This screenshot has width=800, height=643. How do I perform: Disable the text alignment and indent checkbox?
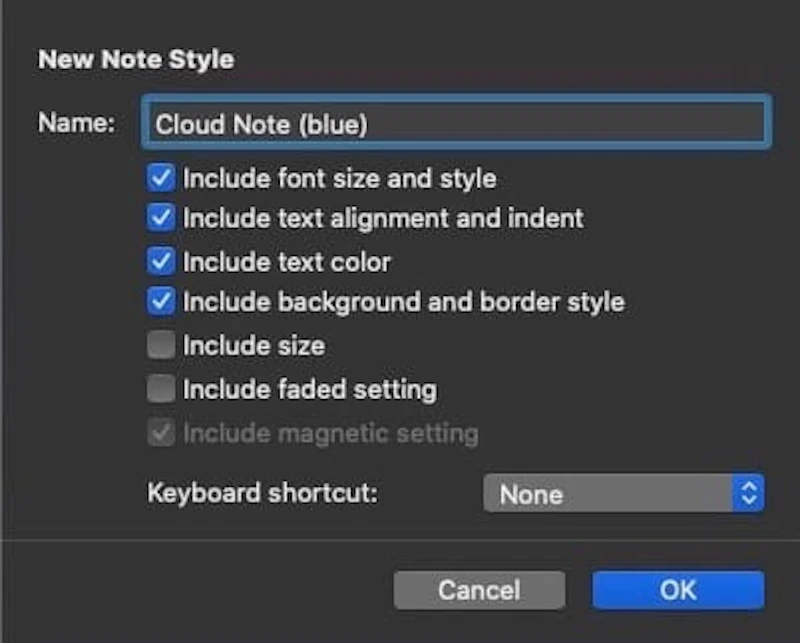pyautogui.click(x=161, y=218)
